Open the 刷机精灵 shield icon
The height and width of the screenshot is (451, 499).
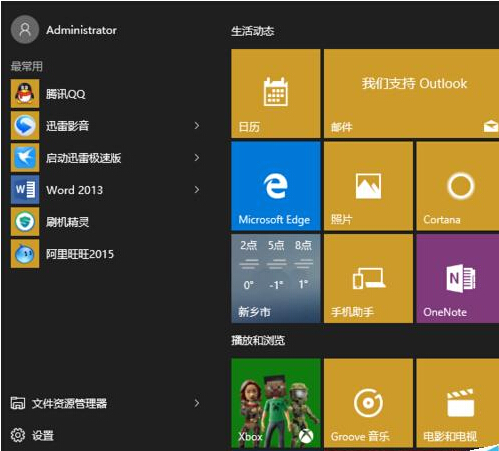point(25,222)
